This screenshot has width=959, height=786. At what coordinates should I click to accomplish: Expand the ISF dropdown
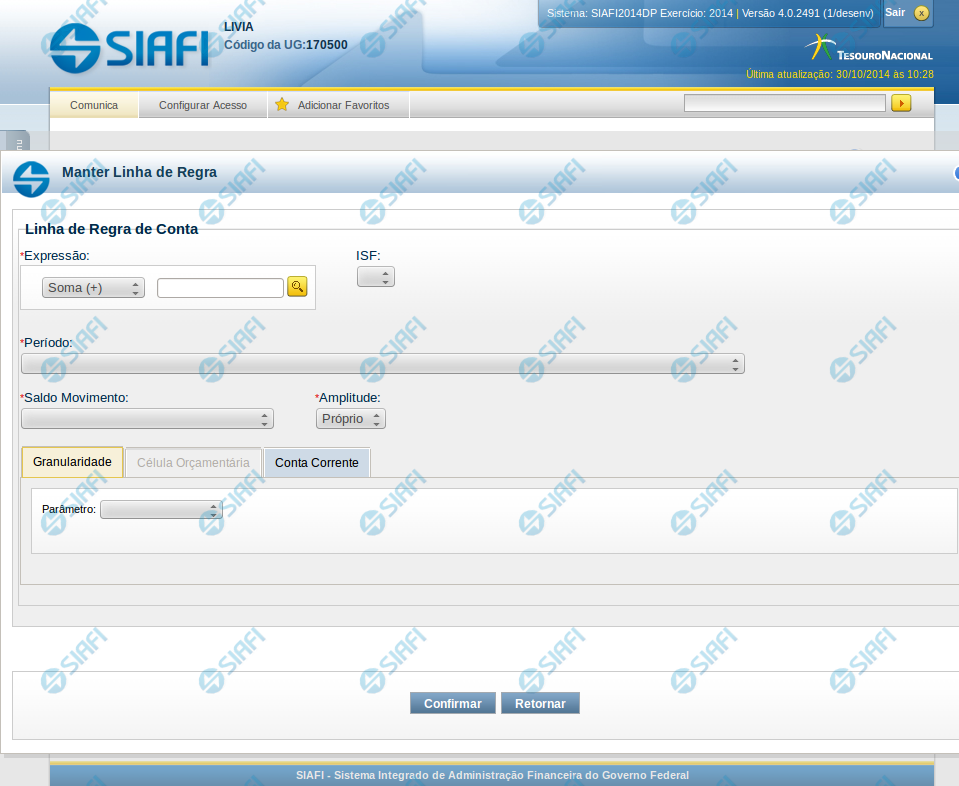[376, 277]
